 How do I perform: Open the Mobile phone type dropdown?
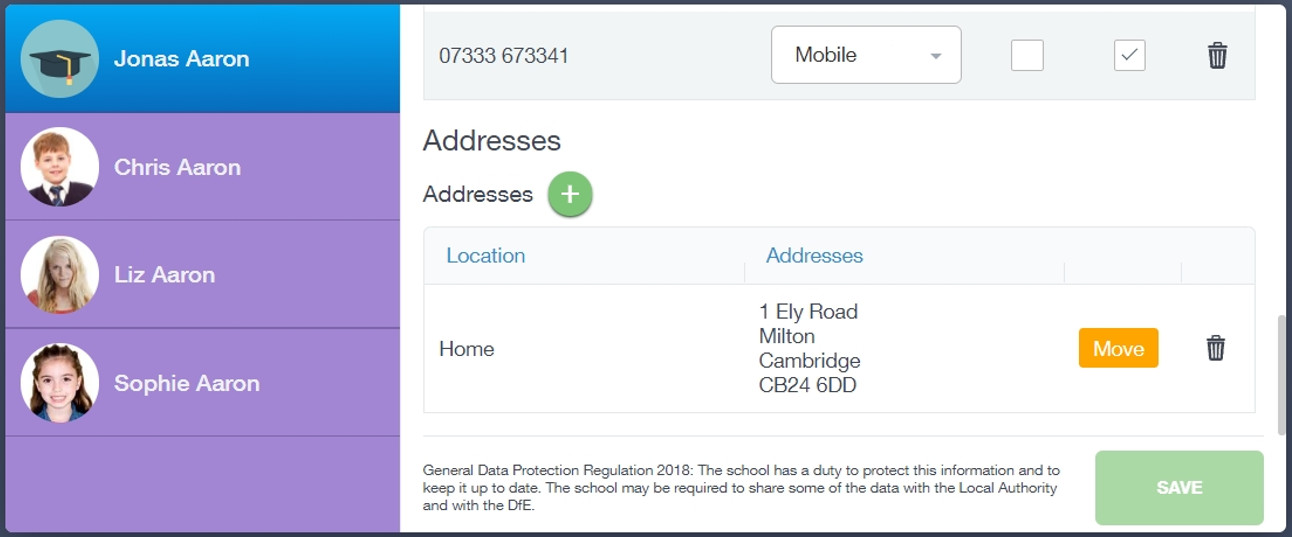(865, 55)
